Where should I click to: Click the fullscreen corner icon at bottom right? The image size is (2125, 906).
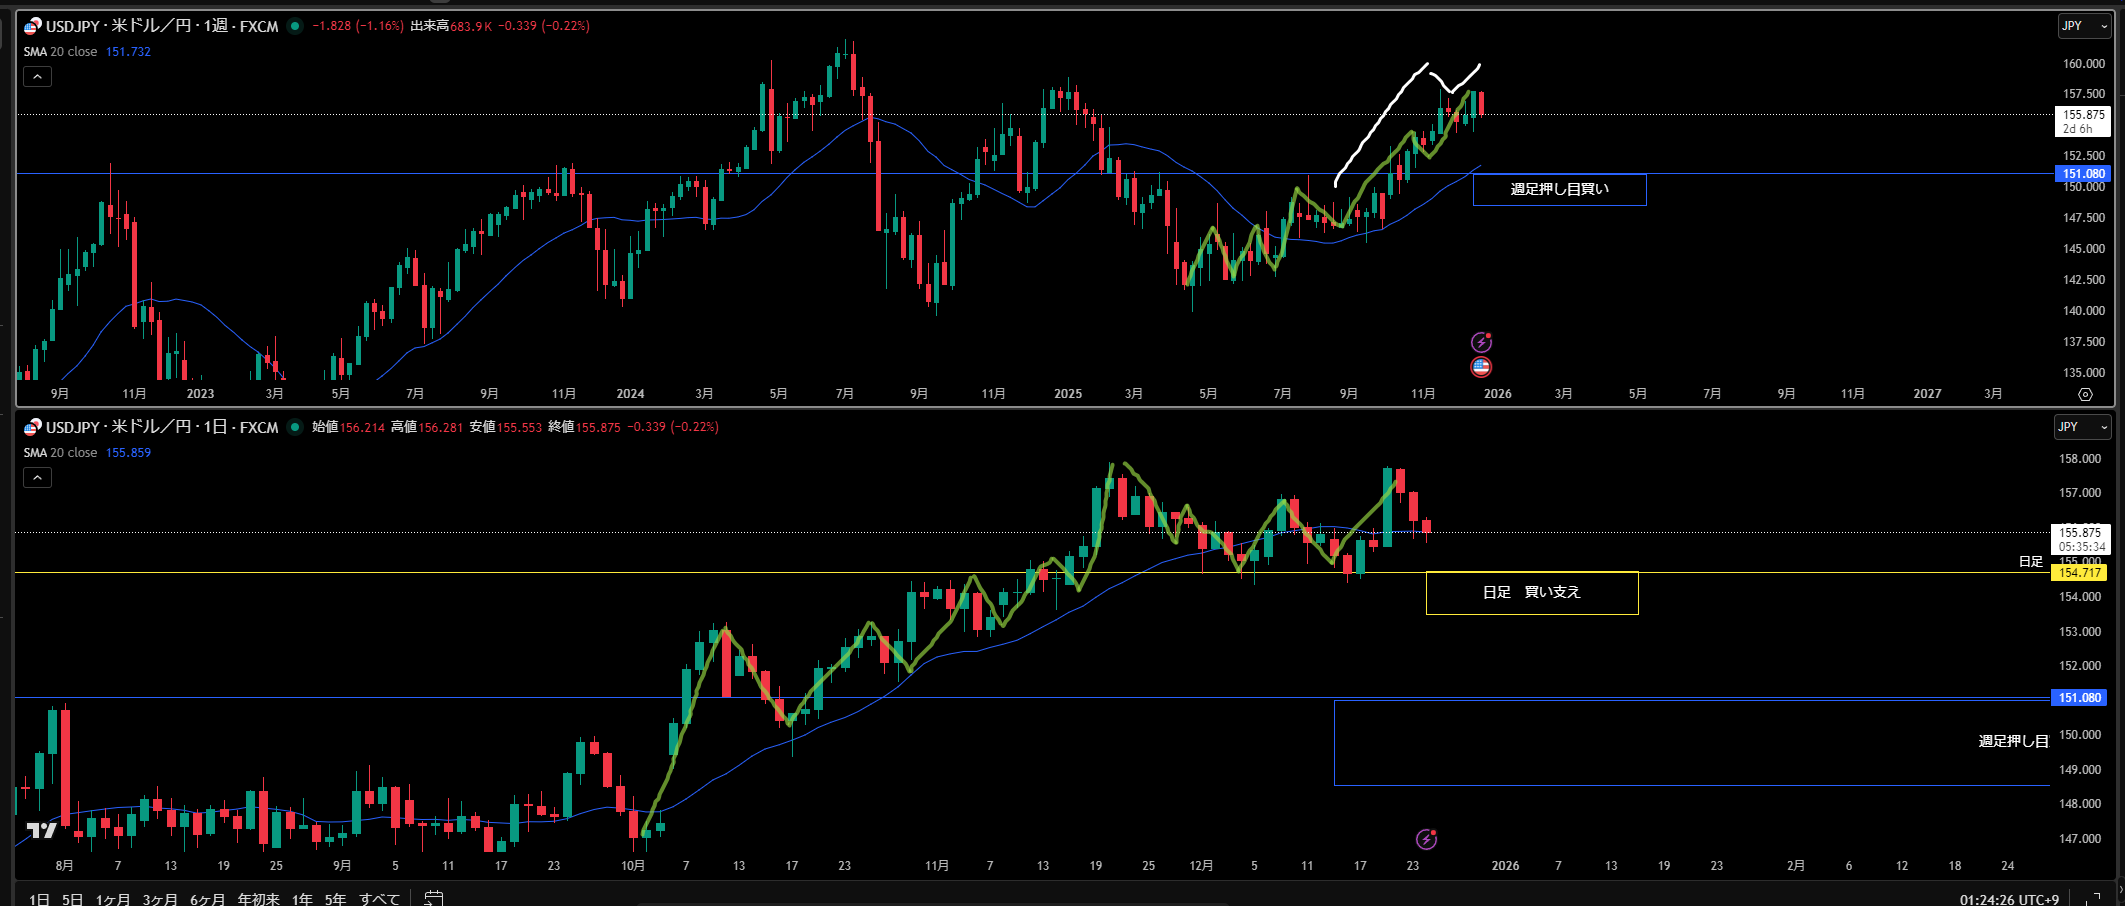[2093, 898]
